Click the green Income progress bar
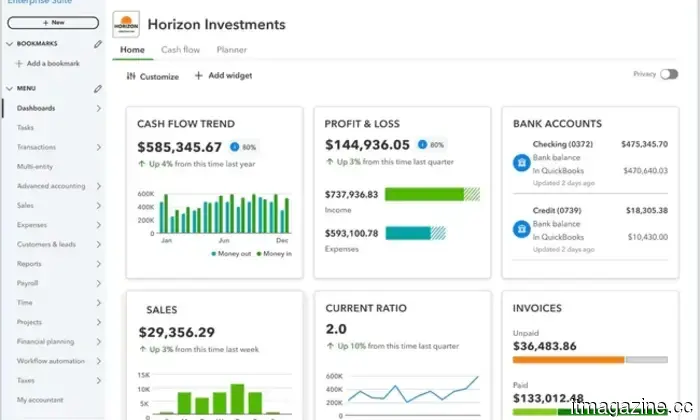700x420 pixels. tap(424, 194)
